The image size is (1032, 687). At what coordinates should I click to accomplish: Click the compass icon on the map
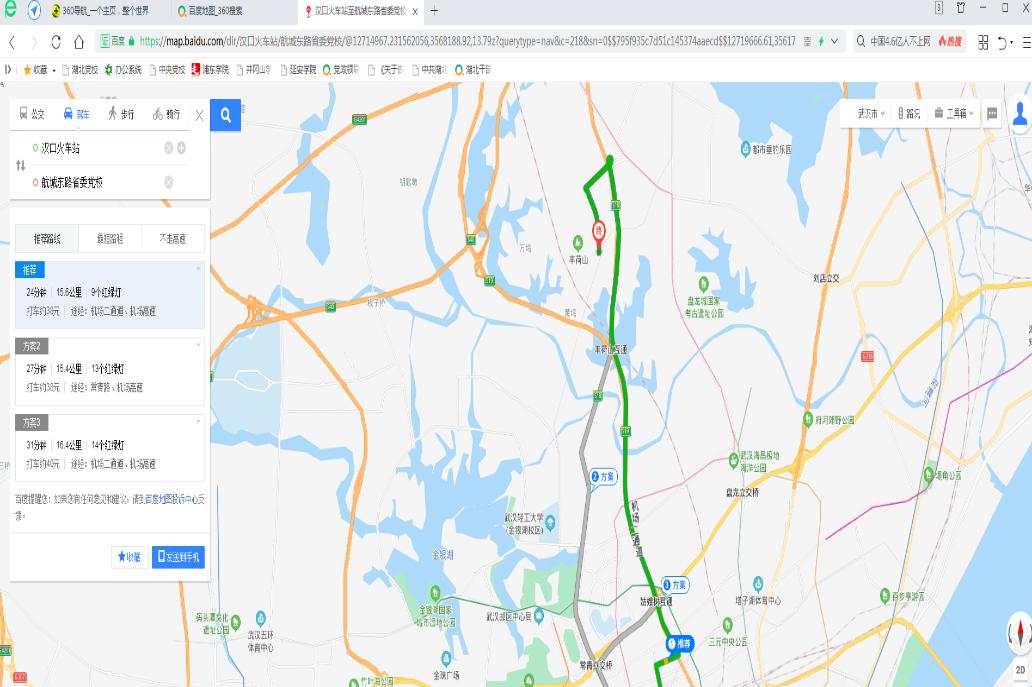(x=1019, y=631)
